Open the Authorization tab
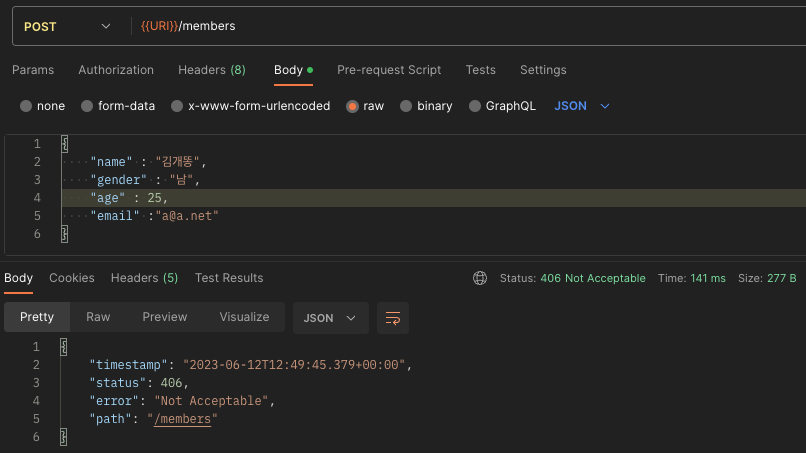 (116, 70)
